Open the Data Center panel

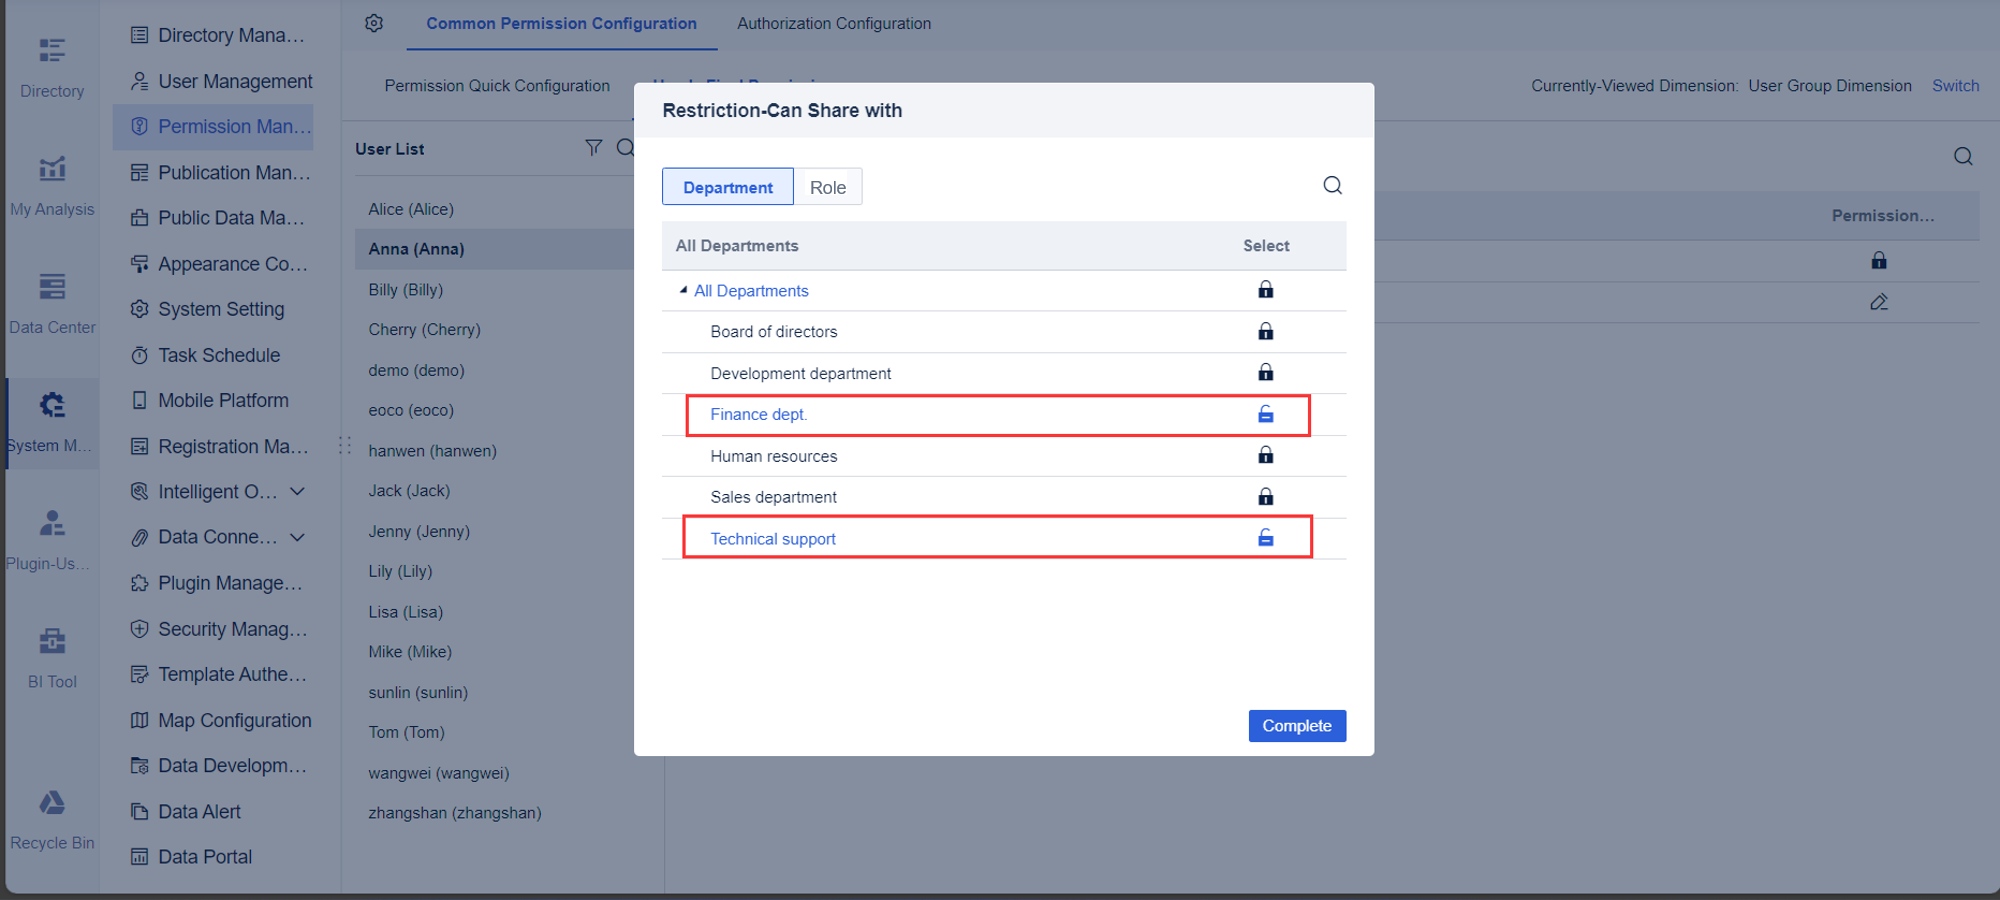(x=51, y=298)
